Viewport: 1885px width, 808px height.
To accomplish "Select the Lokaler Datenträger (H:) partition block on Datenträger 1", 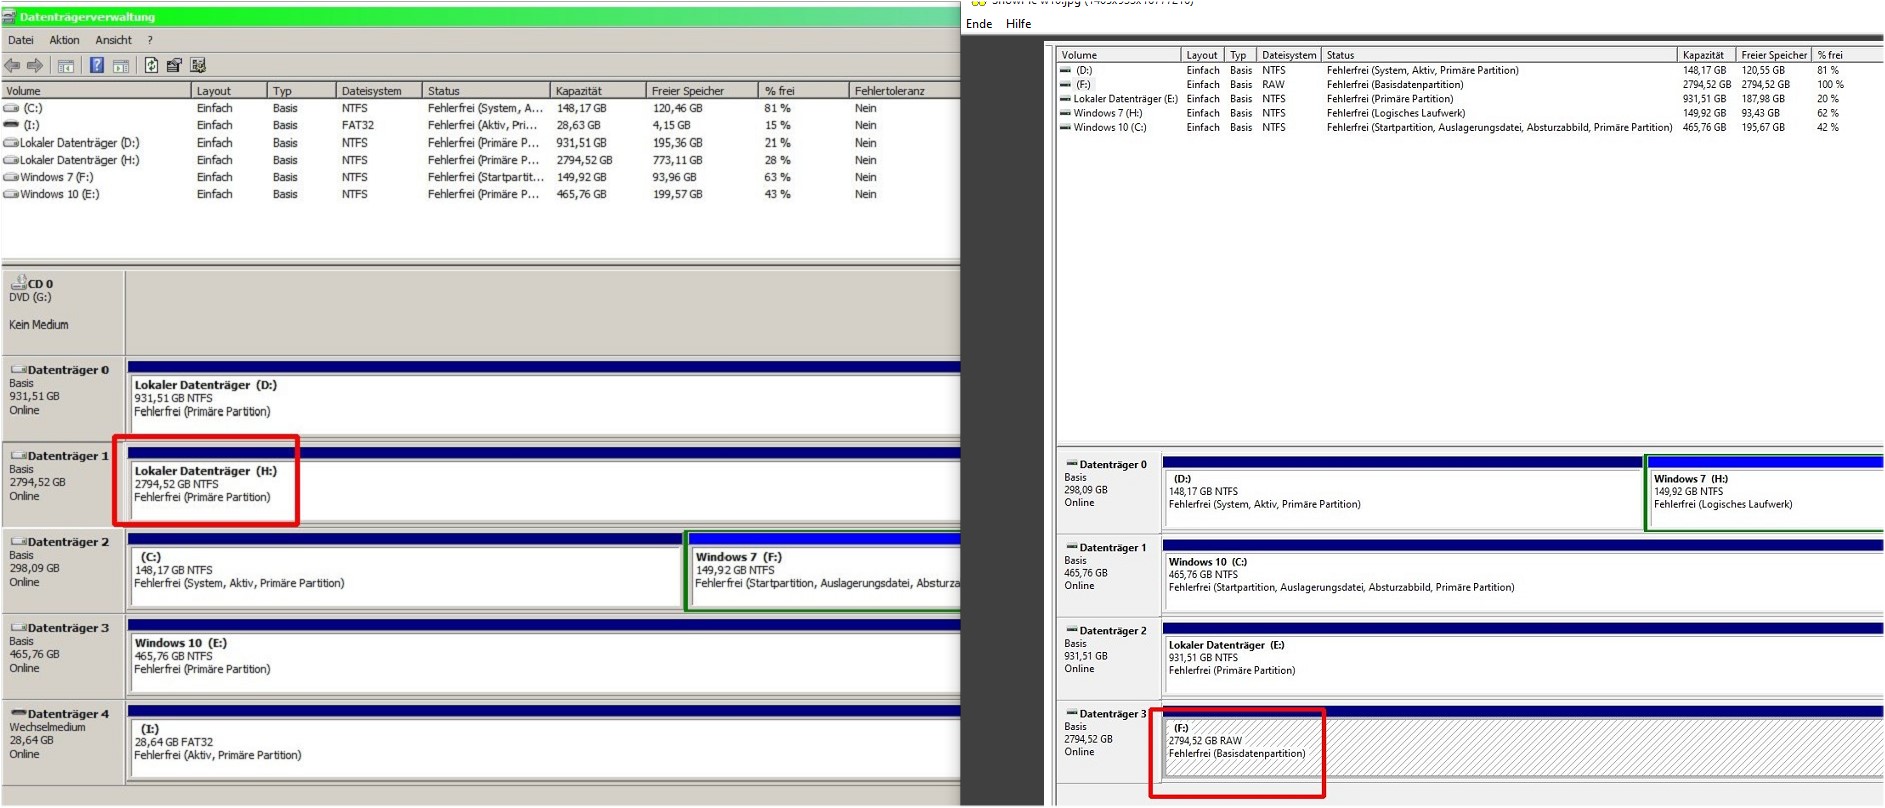I will (544, 490).
